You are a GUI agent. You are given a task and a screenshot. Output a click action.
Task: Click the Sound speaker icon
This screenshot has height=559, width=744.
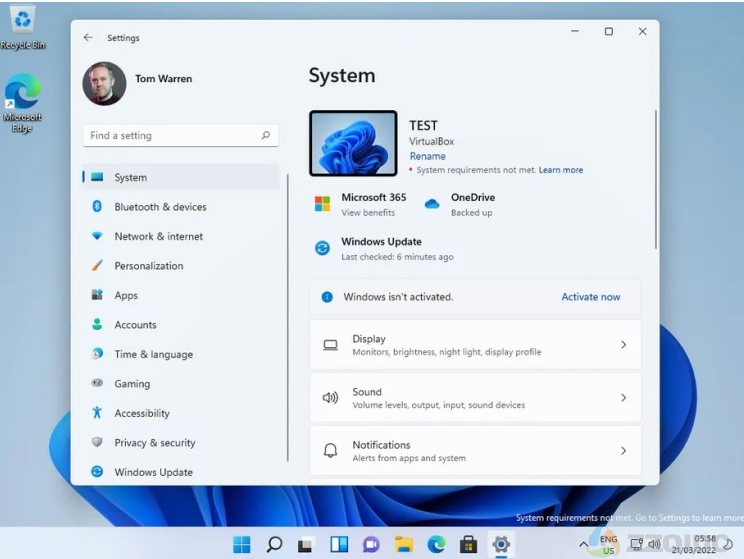click(x=330, y=398)
